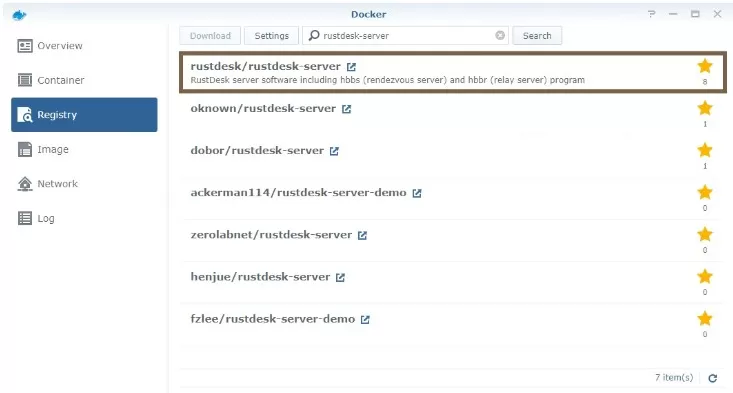Click the Image sidebar icon
The width and height of the screenshot is (733, 393).
pyautogui.click(x=25, y=149)
